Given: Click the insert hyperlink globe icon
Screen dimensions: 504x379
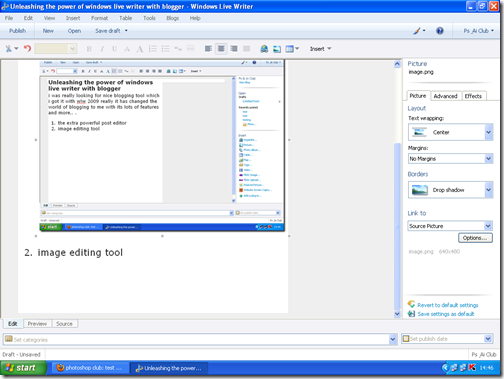Looking at the screenshot, I should pyautogui.click(x=264, y=49).
